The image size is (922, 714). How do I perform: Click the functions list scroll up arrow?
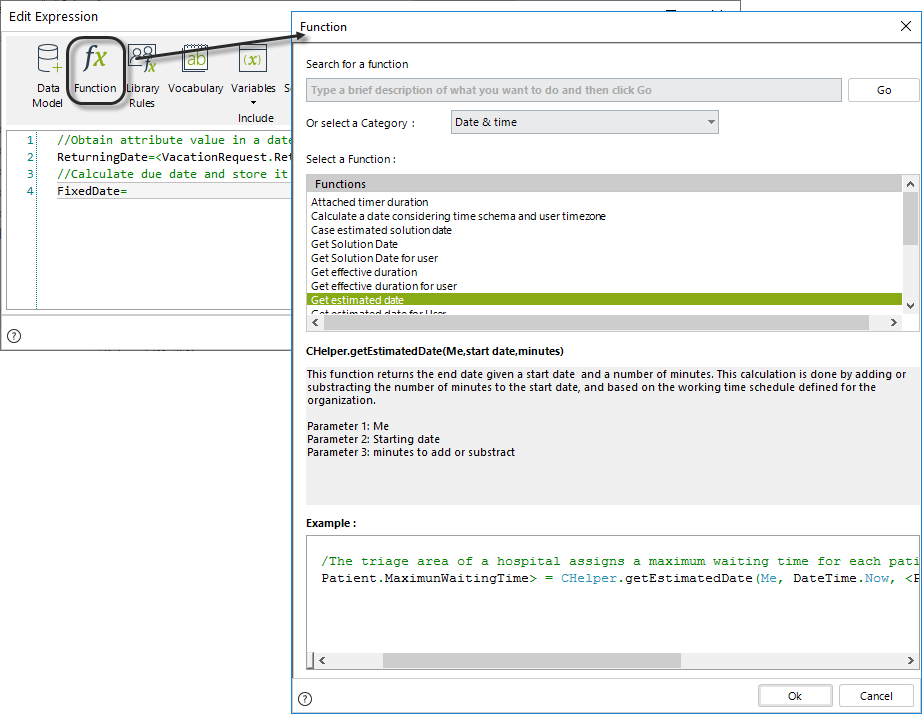[x=910, y=184]
